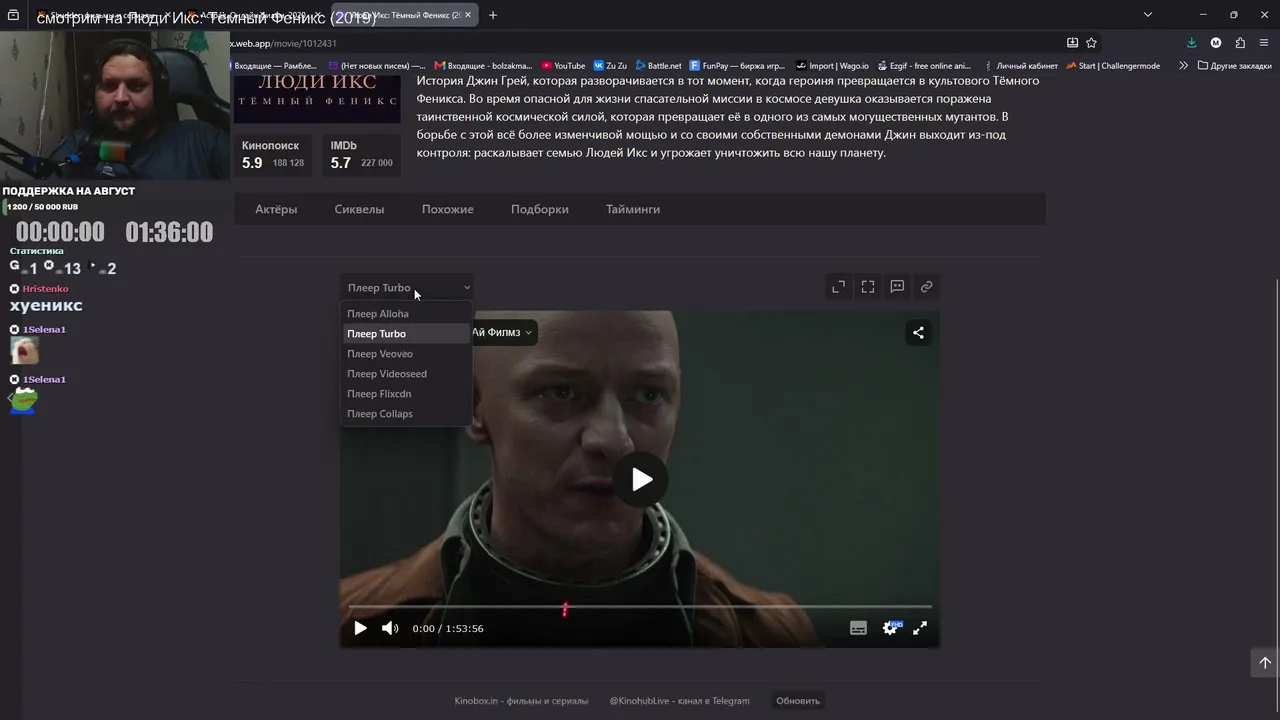The height and width of the screenshot is (720, 1280).
Task: Open the comment bubble icon above the player
Action: 897,287
